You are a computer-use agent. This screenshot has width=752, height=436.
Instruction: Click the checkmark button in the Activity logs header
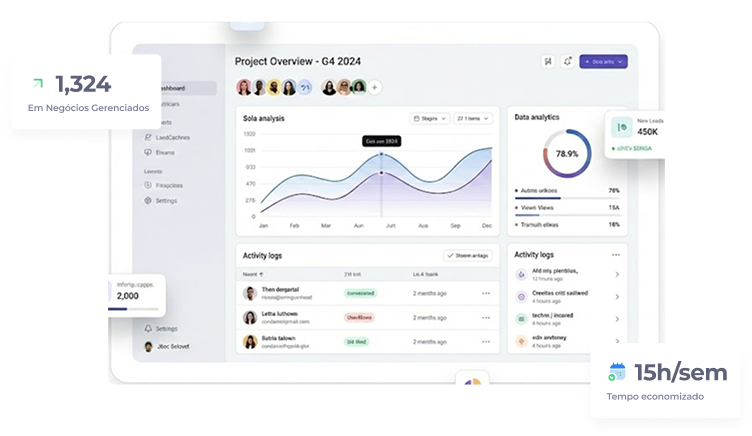click(x=468, y=256)
